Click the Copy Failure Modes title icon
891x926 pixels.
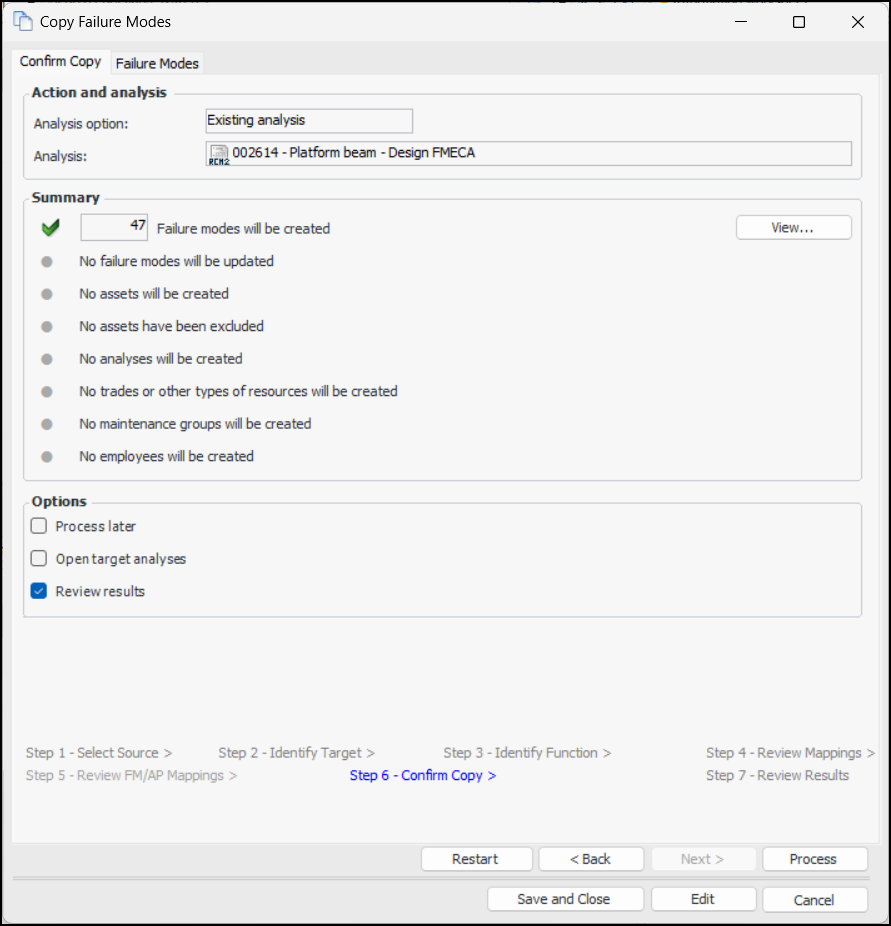click(x=22, y=21)
